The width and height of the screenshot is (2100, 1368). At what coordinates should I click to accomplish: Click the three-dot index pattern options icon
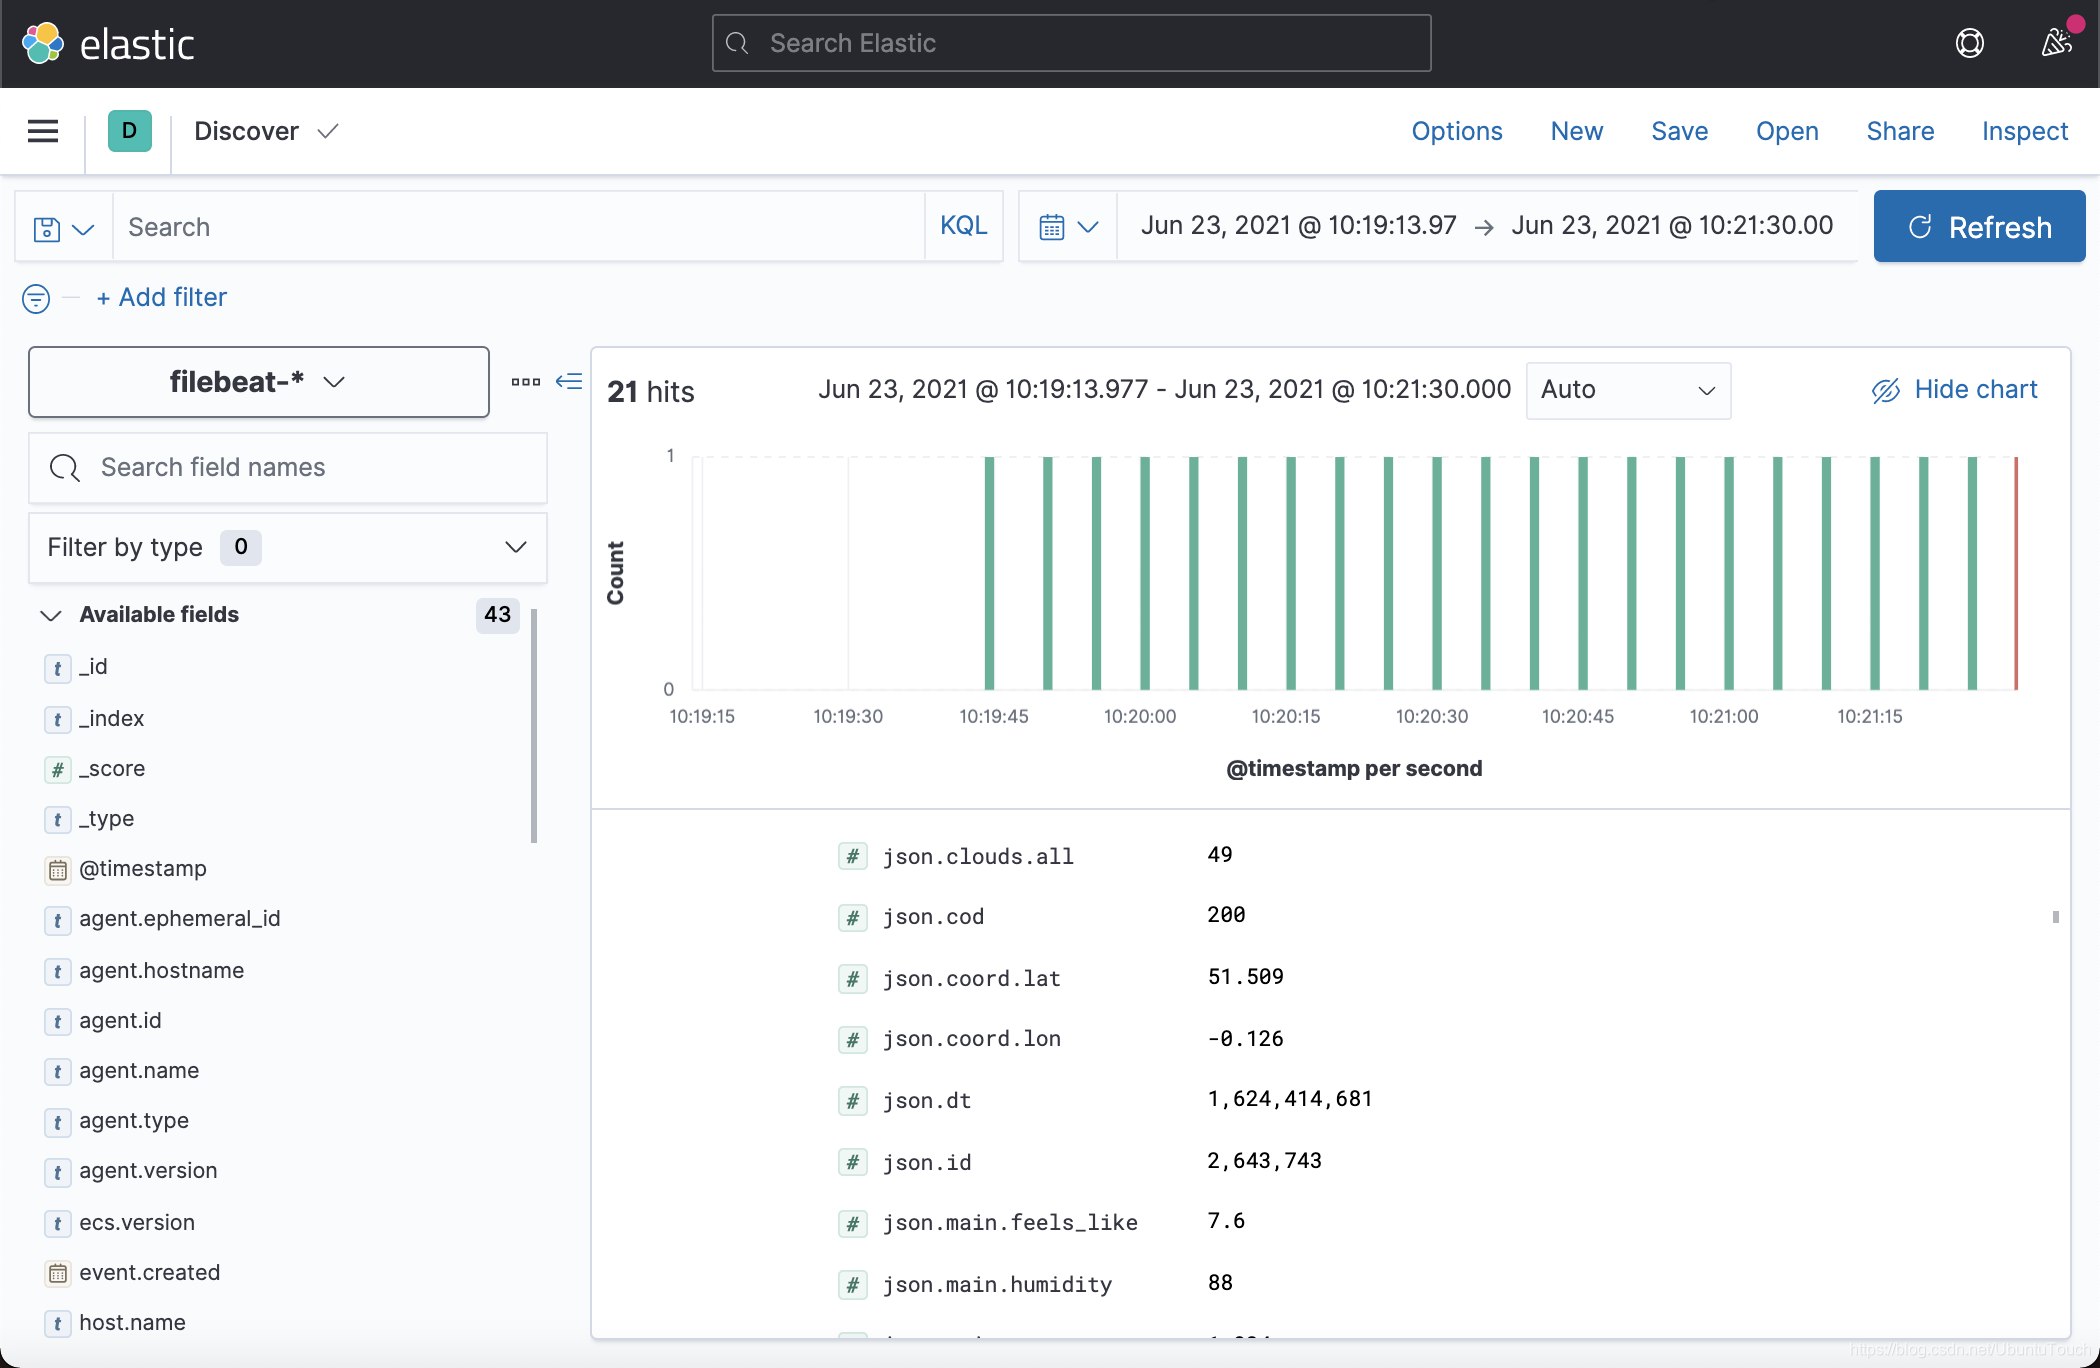pos(525,382)
